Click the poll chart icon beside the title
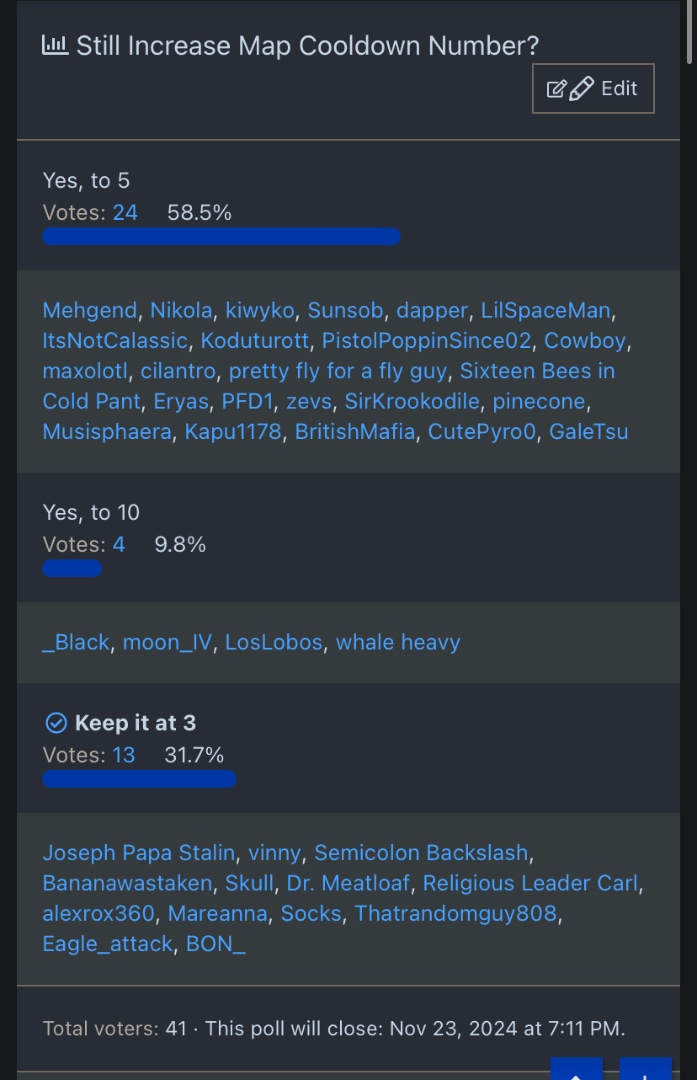 (55, 45)
